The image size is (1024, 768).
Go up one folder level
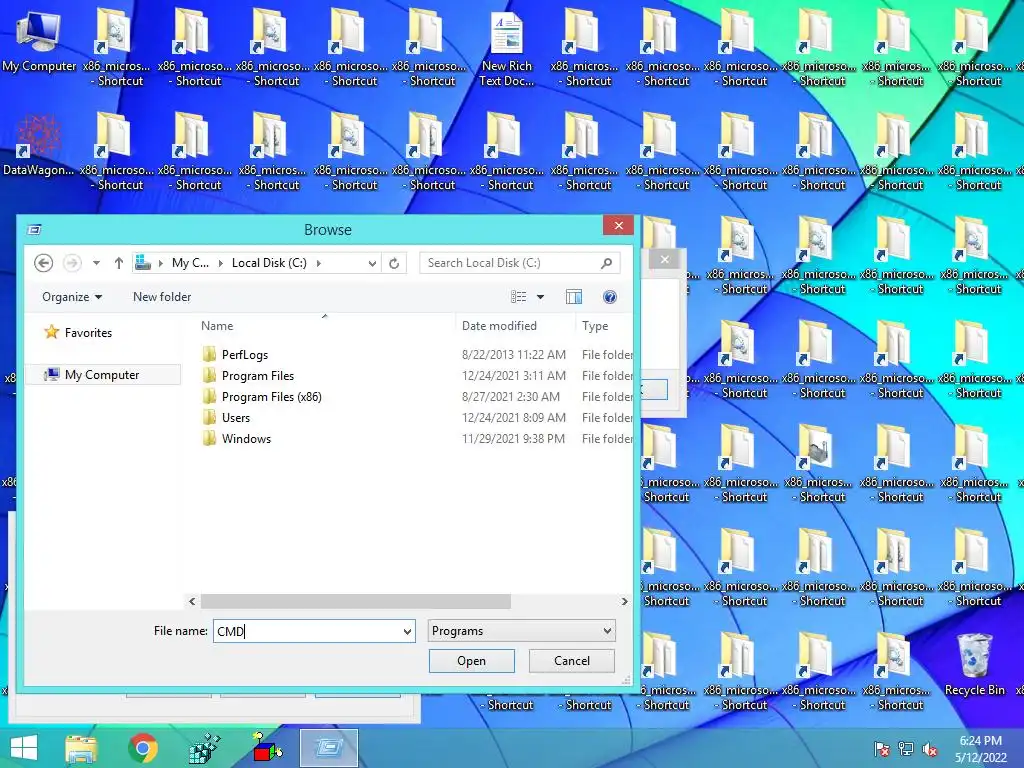tap(118, 263)
